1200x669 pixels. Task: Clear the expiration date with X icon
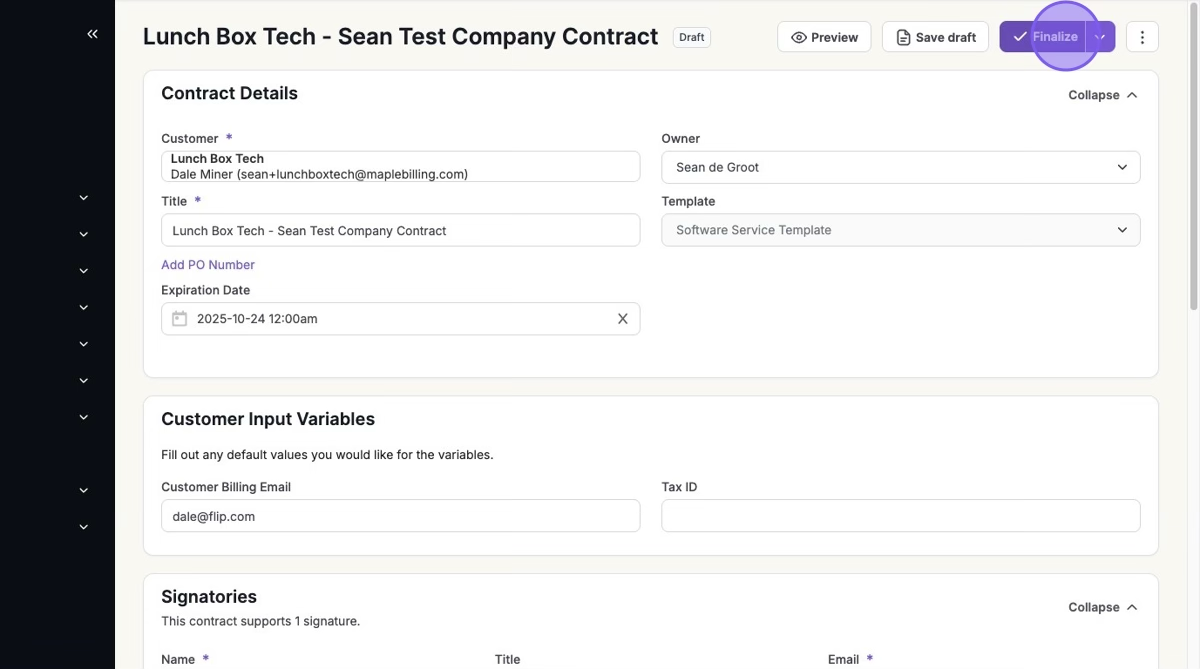(622, 319)
